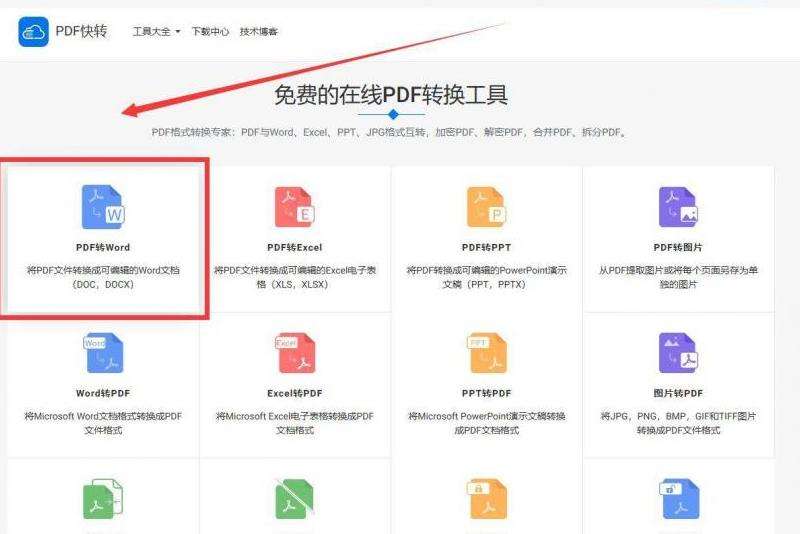The image size is (800, 534).
Task: Select the red Excel转PDF file icon
Action: pyautogui.click(x=294, y=353)
